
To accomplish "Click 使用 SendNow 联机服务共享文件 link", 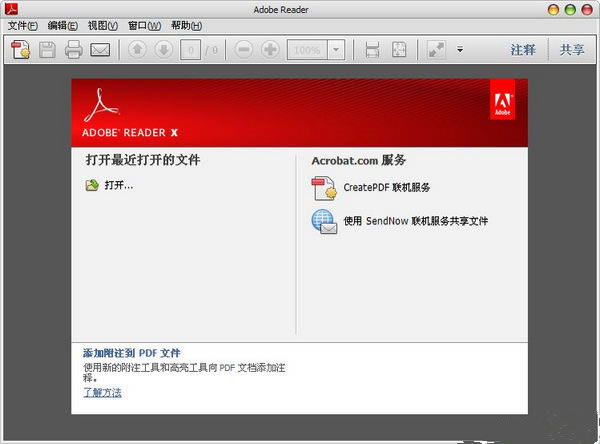I will pyautogui.click(x=416, y=221).
